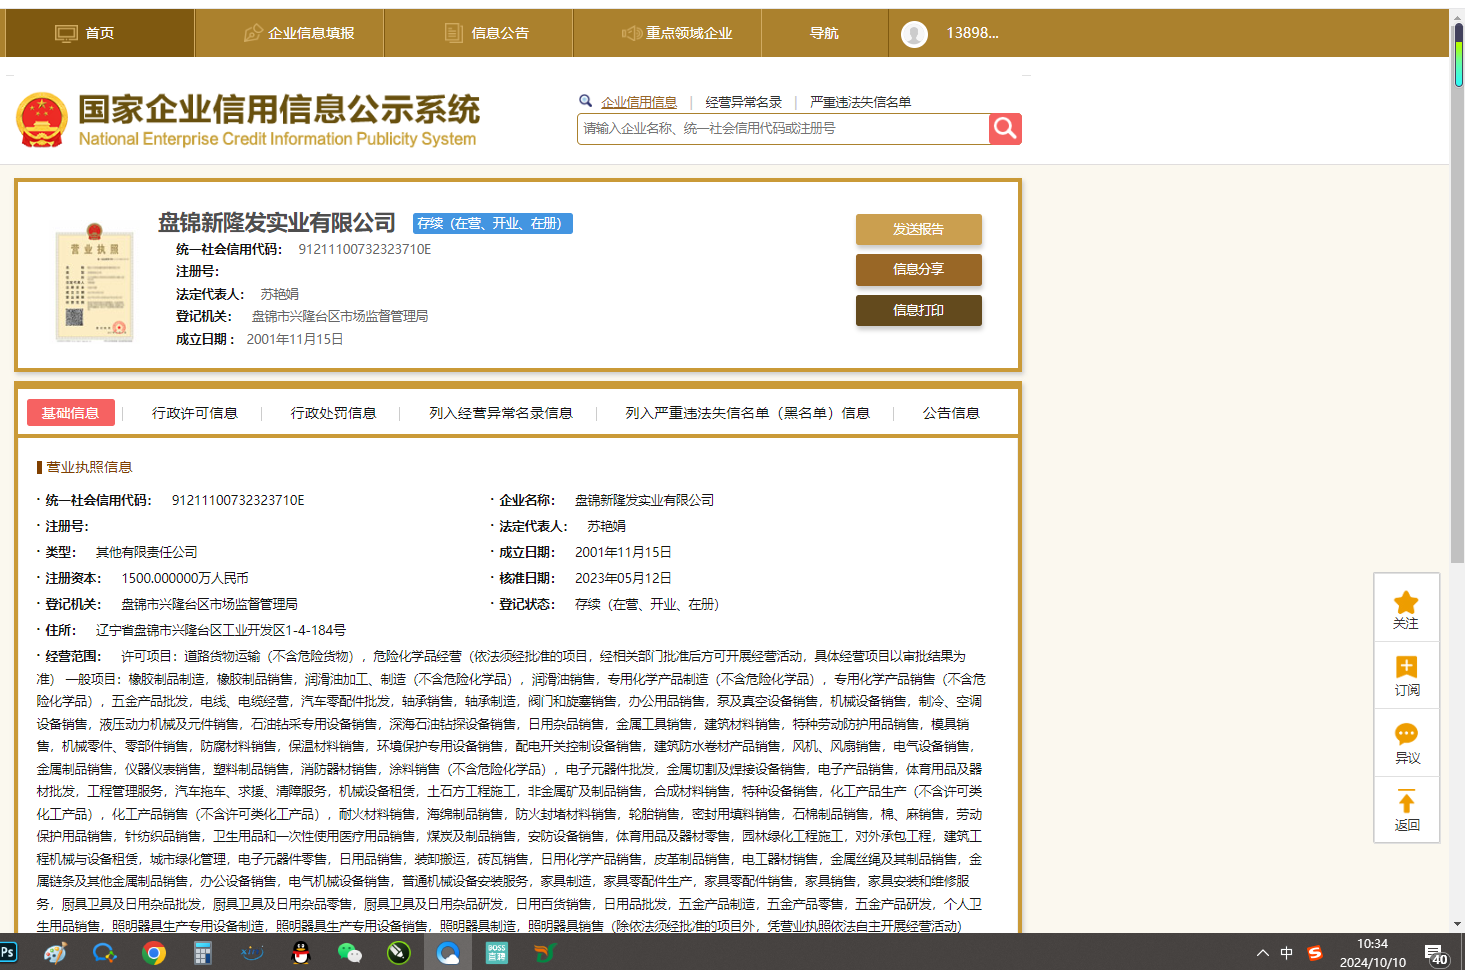Screen dimensions: 1465x970
Task: Open the business license thumbnail
Action: [x=94, y=283]
